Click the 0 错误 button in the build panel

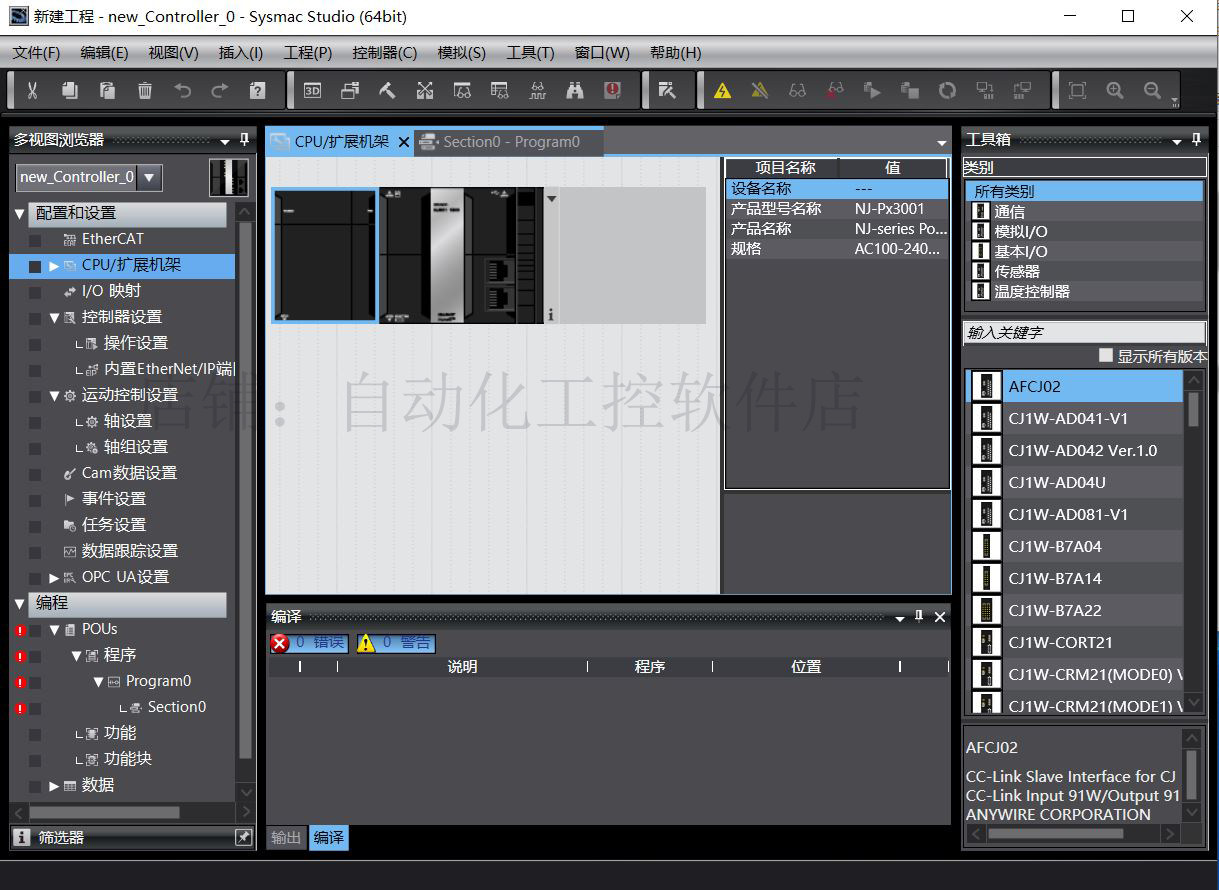[x=311, y=643]
